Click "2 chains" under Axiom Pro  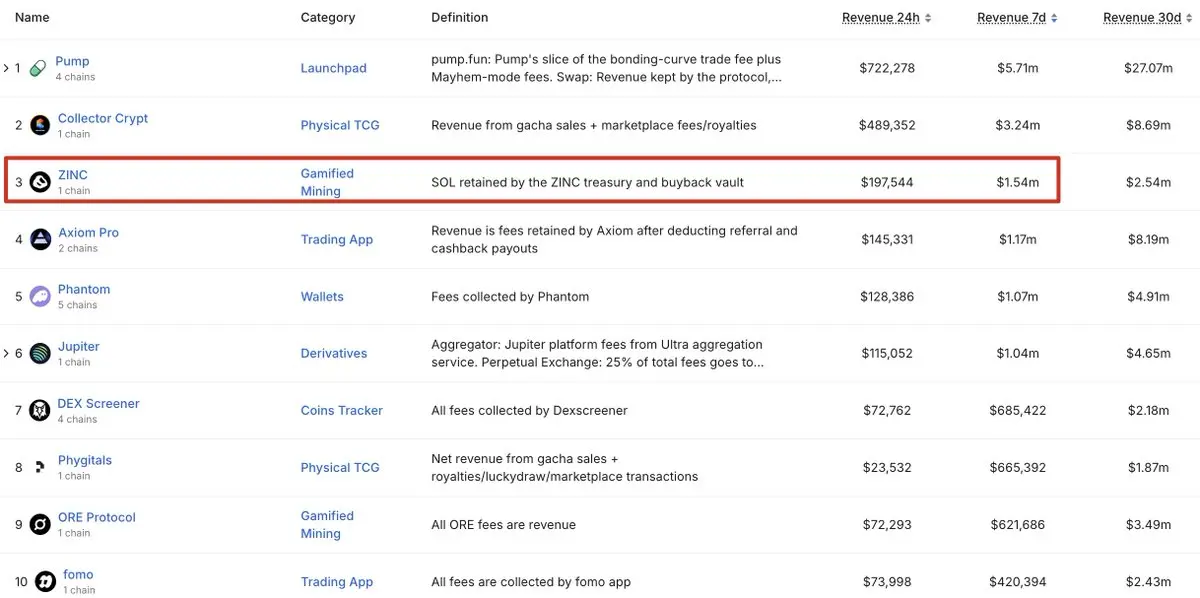(x=78, y=248)
